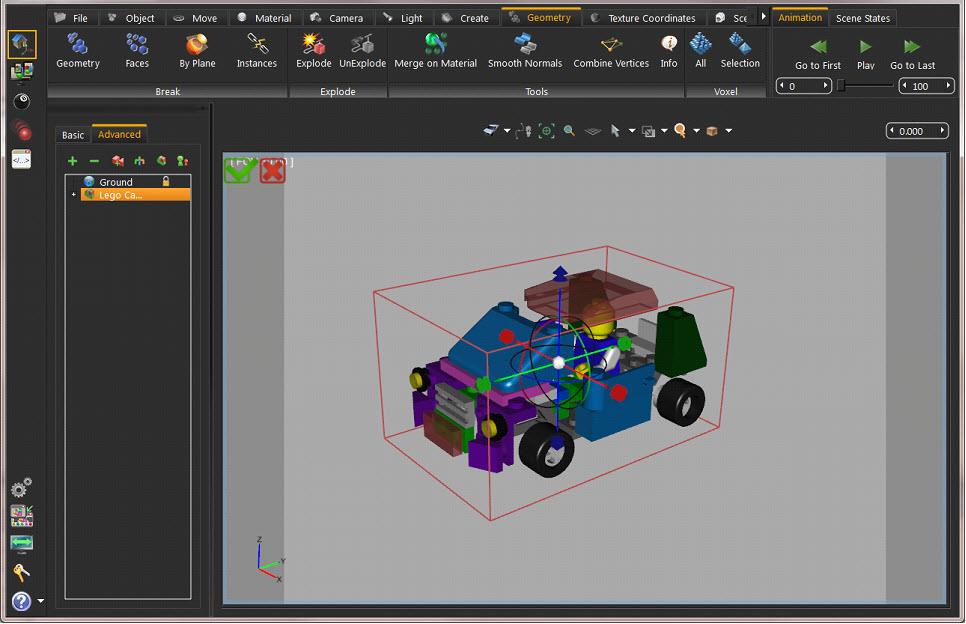Open the settings gears icon
966x624 pixels.
[x=22, y=488]
